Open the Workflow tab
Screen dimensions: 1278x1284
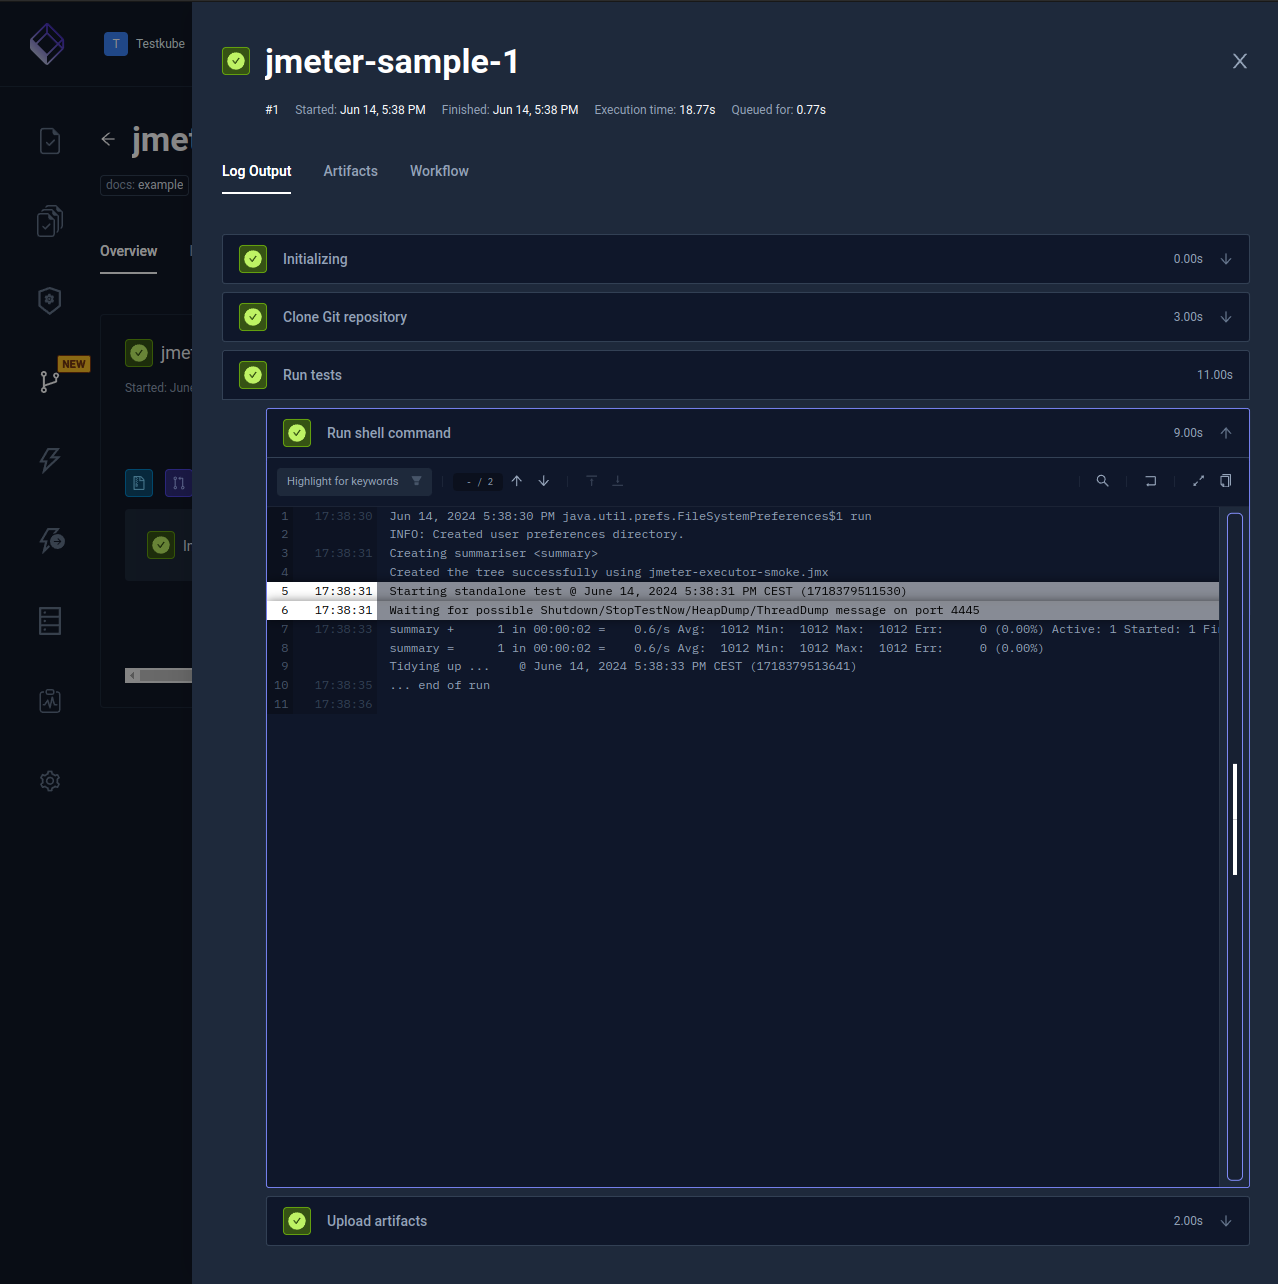[x=439, y=171]
